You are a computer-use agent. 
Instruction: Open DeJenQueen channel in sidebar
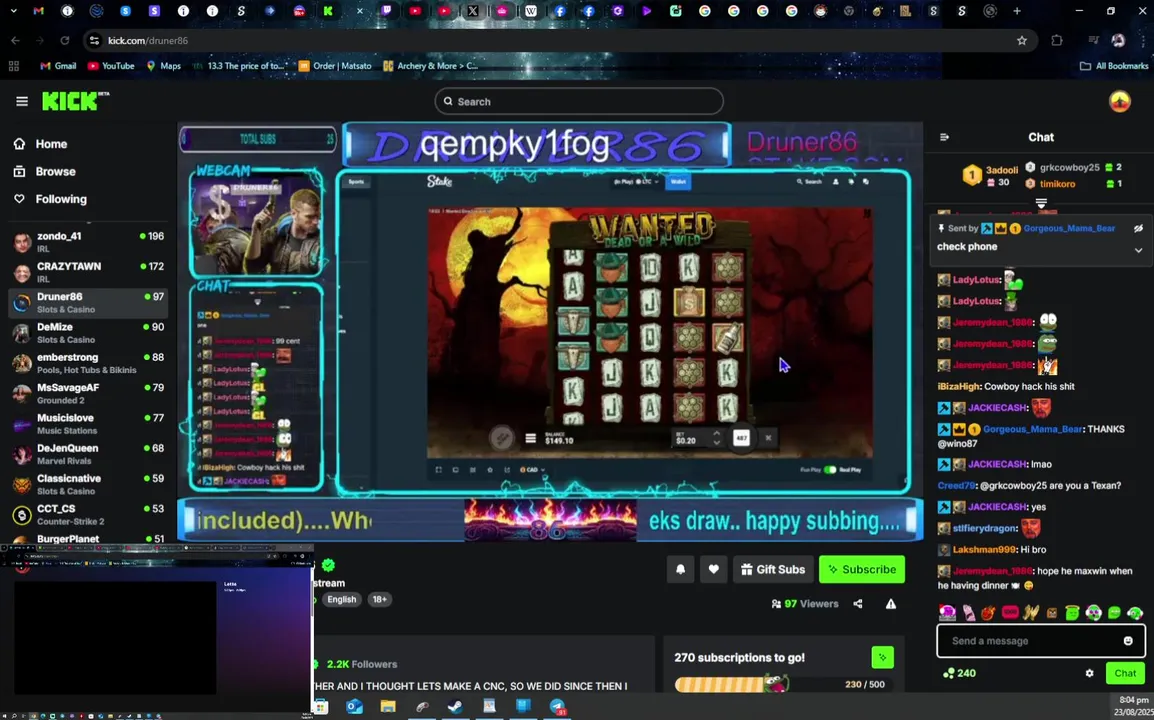(x=88, y=453)
